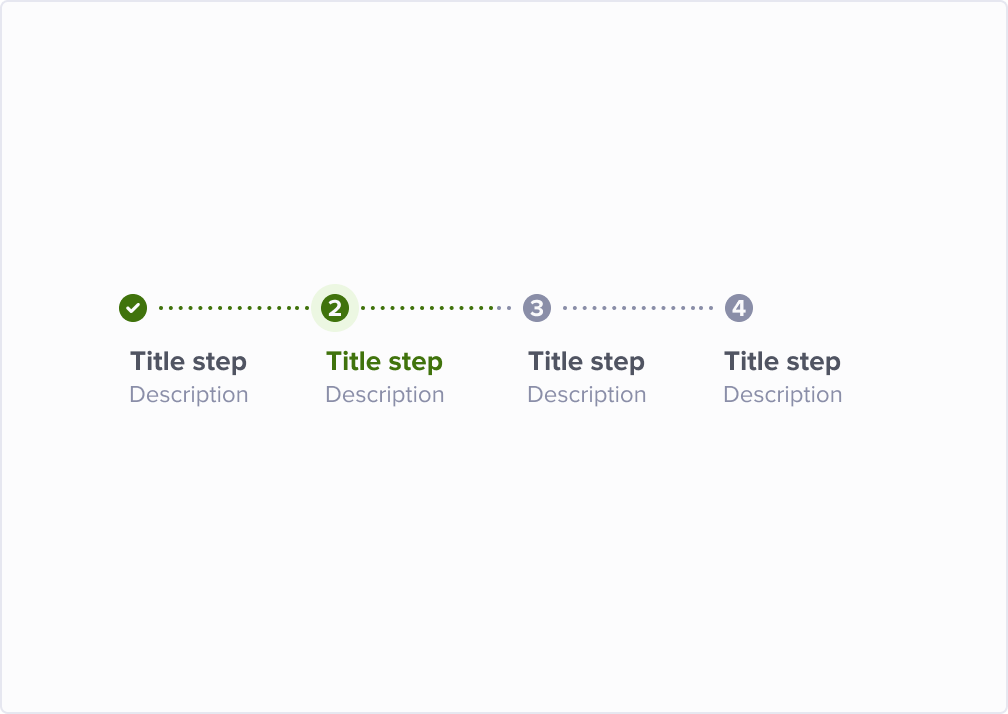
Task: Click Description under the green title
Action: (x=384, y=395)
